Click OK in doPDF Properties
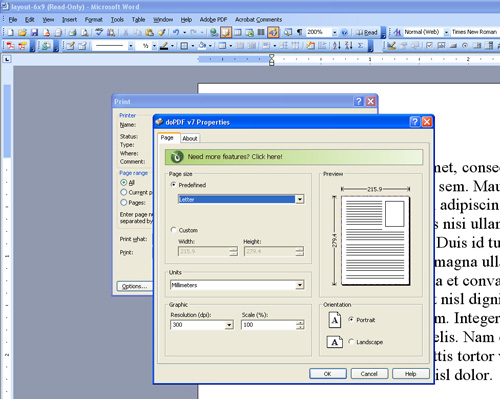This screenshot has width=500, height=399. (328, 374)
